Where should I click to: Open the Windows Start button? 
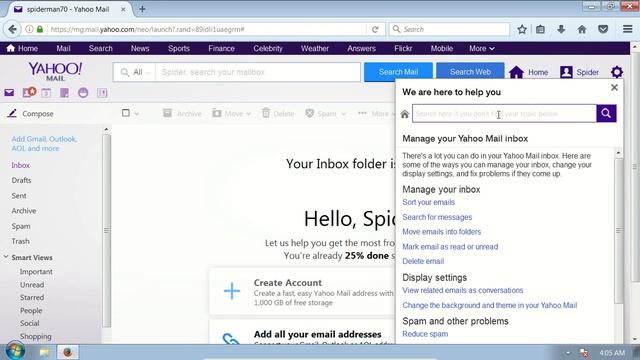point(15,351)
